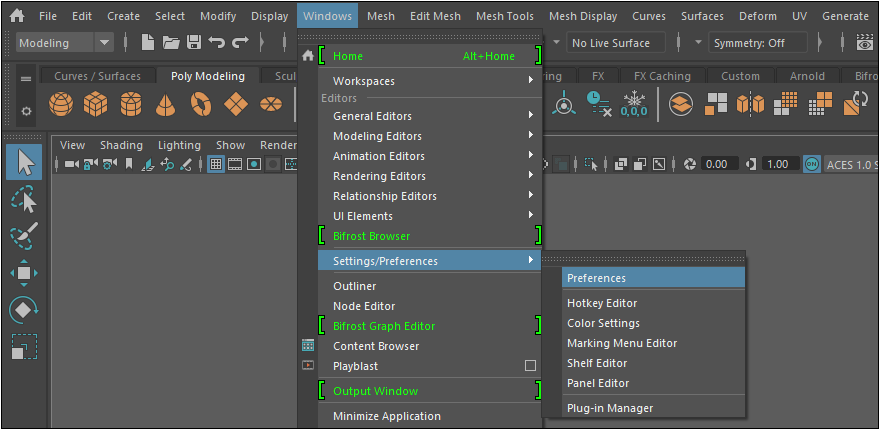Expand the Animation Editors submenu
This screenshot has width=880, height=430.
(x=430, y=156)
